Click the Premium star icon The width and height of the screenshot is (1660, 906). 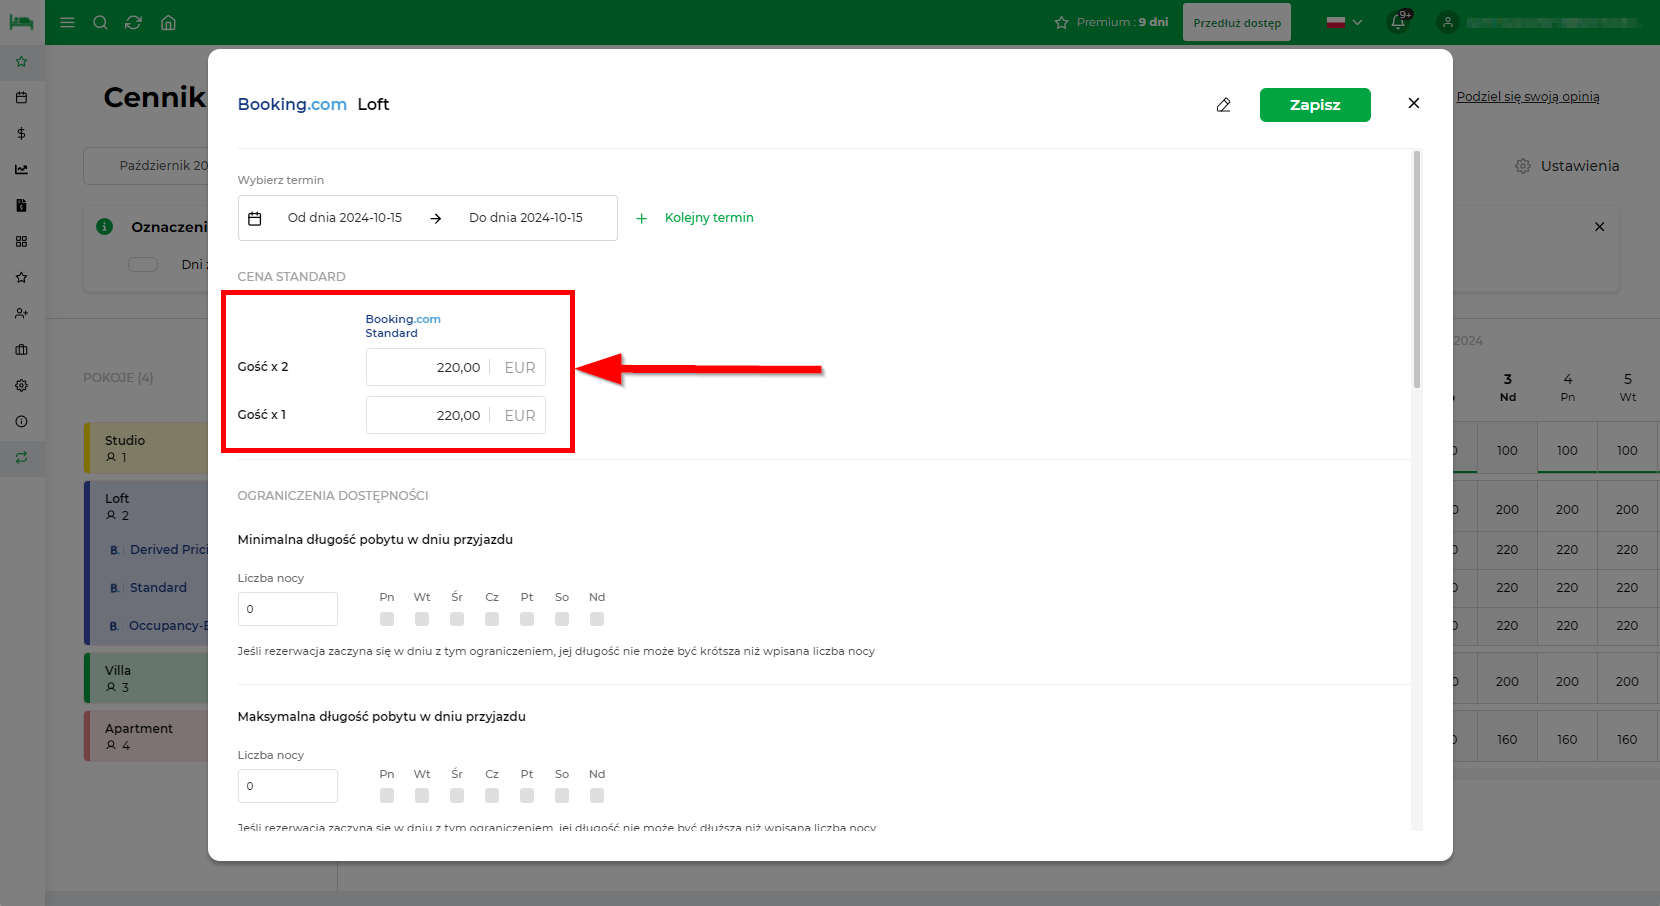click(x=1061, y=22)
